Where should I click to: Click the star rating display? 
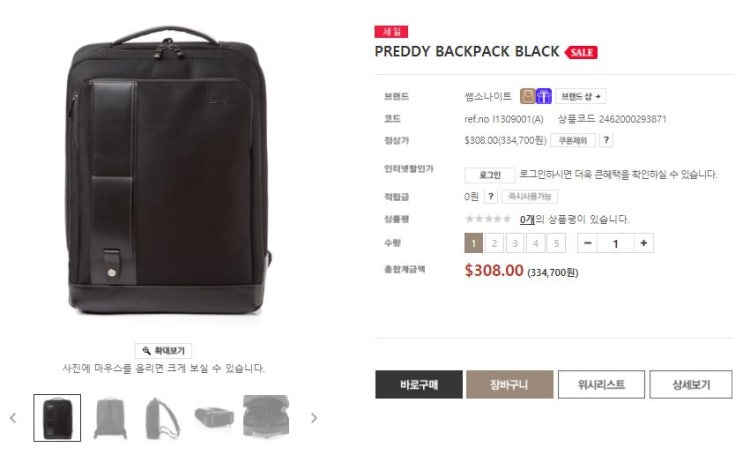(x=488, y=219)
